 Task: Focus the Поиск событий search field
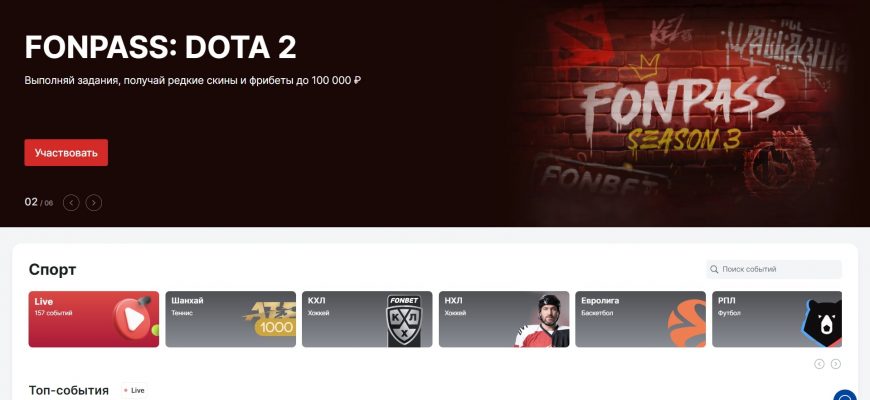tap(774, 269)
